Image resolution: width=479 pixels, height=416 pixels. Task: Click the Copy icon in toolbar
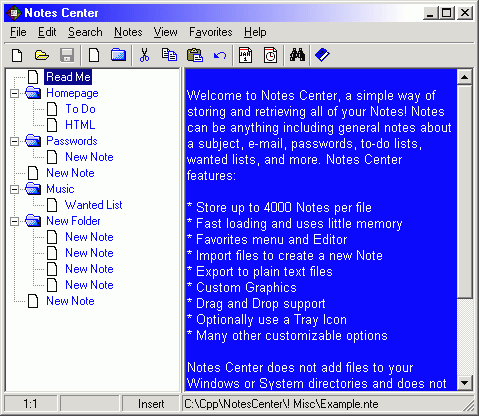coord(169,55)
